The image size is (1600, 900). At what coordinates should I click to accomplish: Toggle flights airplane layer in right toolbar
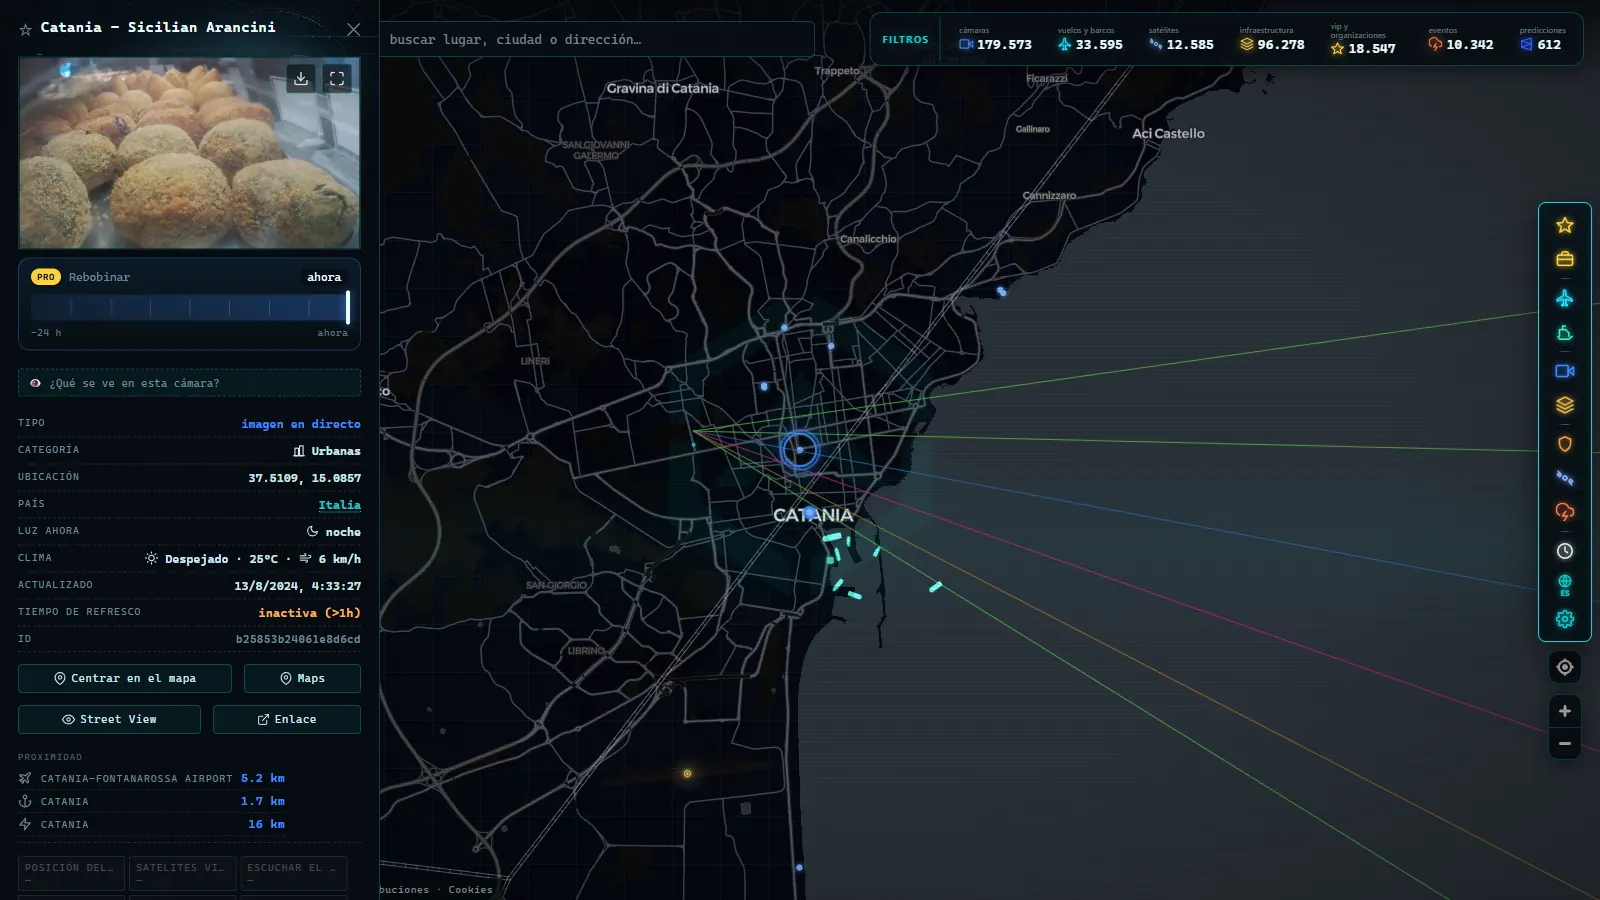click(1565, 298)
